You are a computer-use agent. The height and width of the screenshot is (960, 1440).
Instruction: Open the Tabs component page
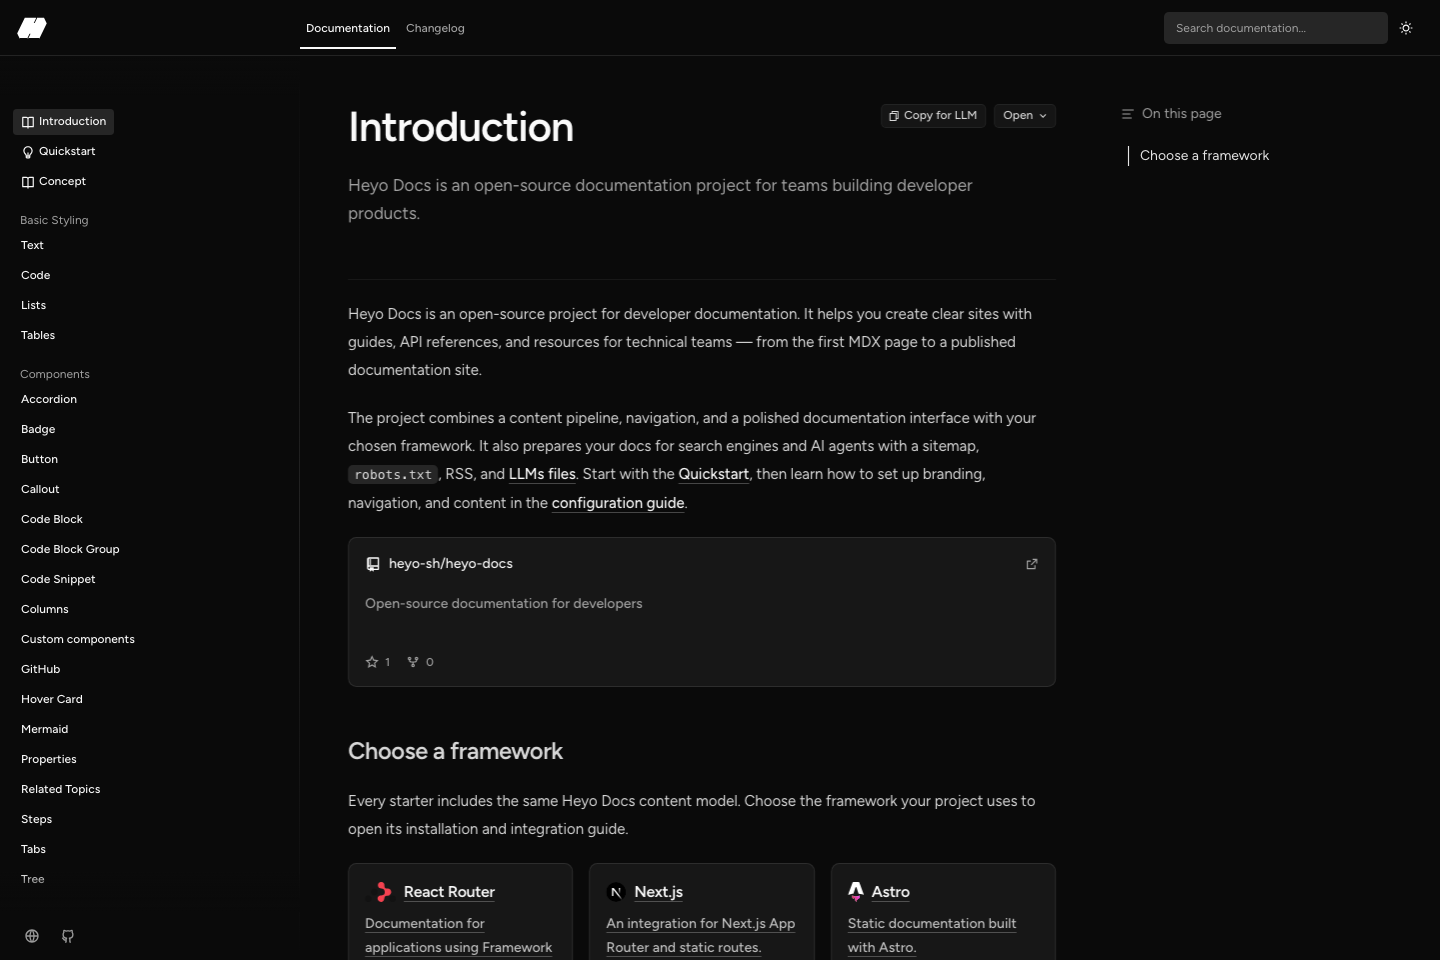(33, 850)
